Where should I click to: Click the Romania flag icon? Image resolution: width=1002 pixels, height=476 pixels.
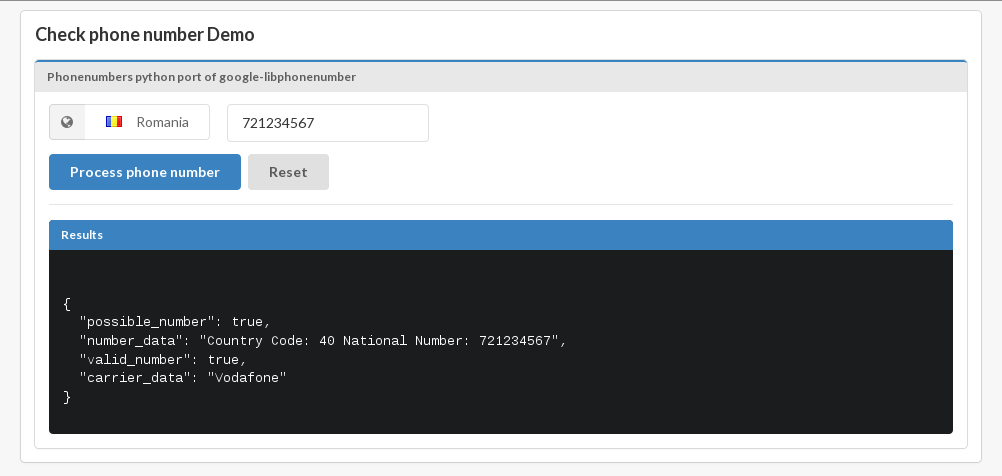(114, 121)
